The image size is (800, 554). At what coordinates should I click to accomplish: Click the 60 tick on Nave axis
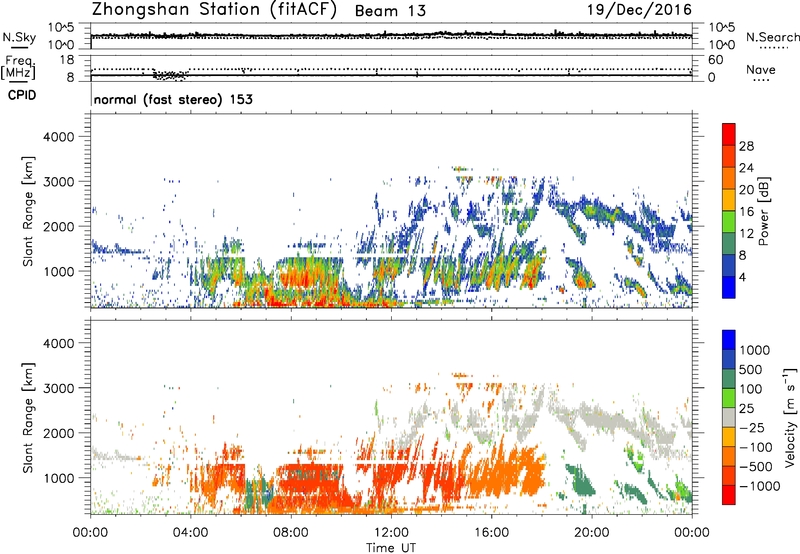[x=715, y=60]
